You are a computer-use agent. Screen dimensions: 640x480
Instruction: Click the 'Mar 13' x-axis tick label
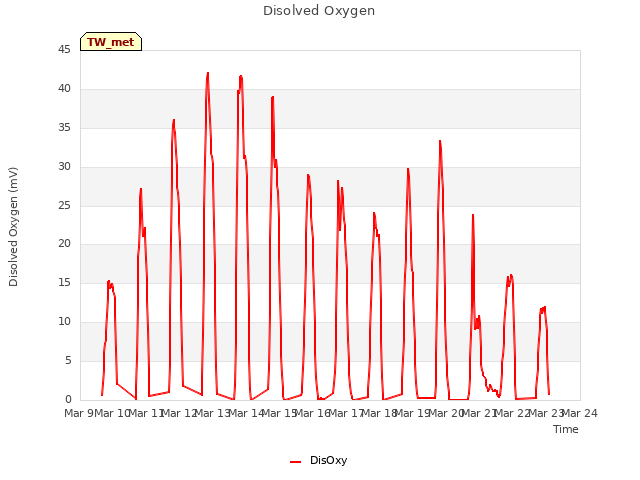213,413
